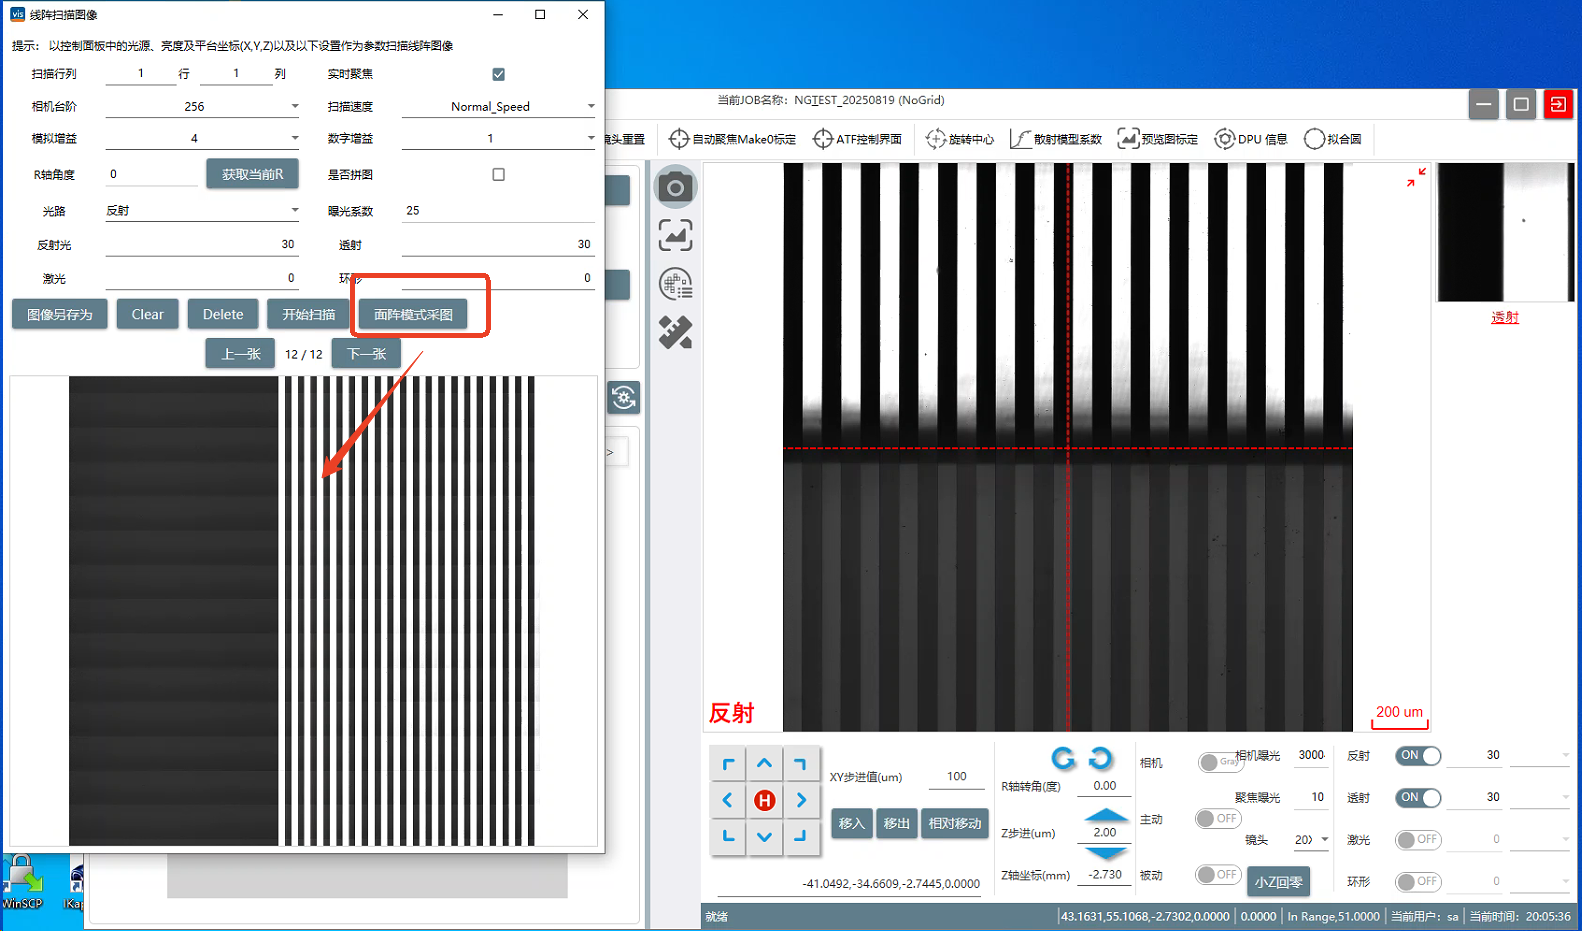Turn on the 激光 toggle switch
This screenshot has width=1582, height=931.
pyautogui.click(x=1418, y=839)
